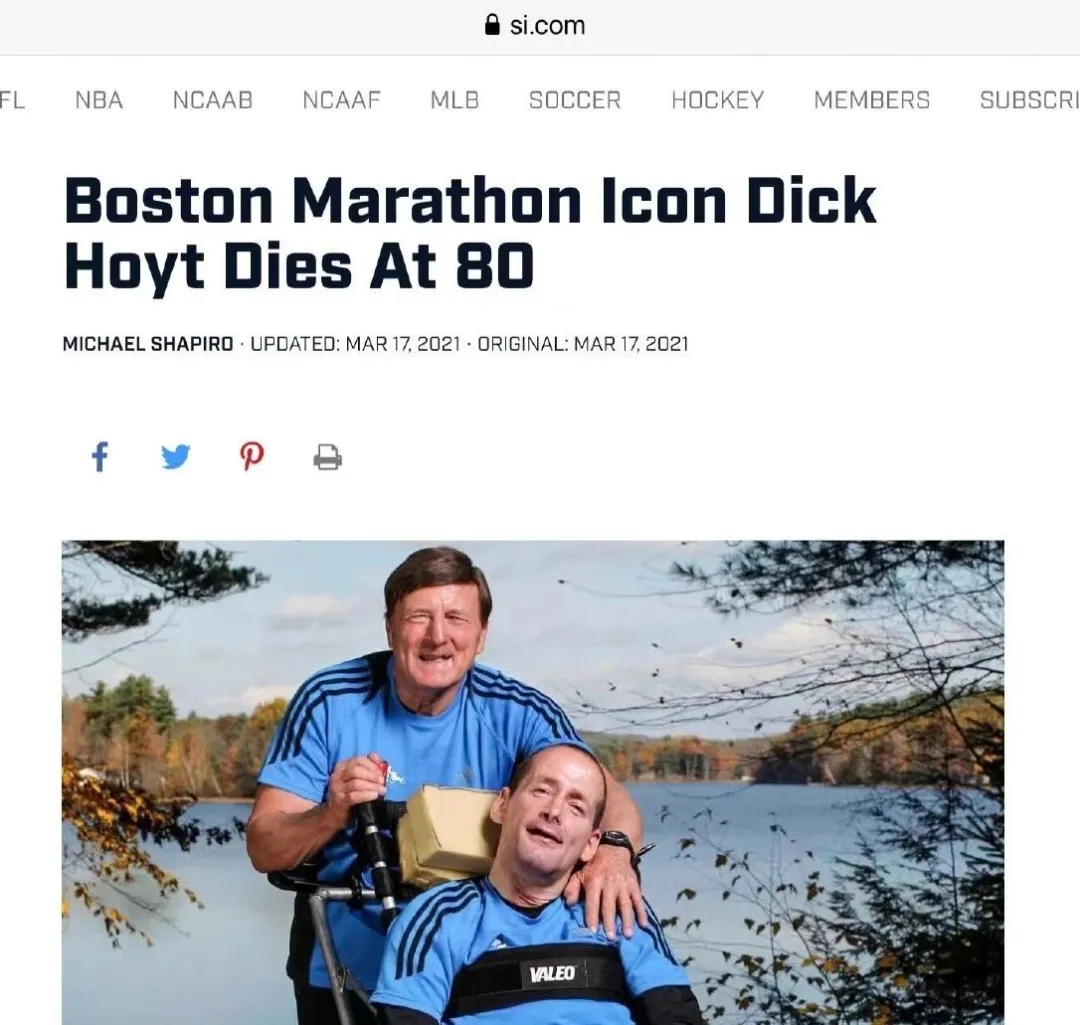Go to NCAAF menu item
This screenshot has height=1025, width=1080.
[x=342, y=100]
